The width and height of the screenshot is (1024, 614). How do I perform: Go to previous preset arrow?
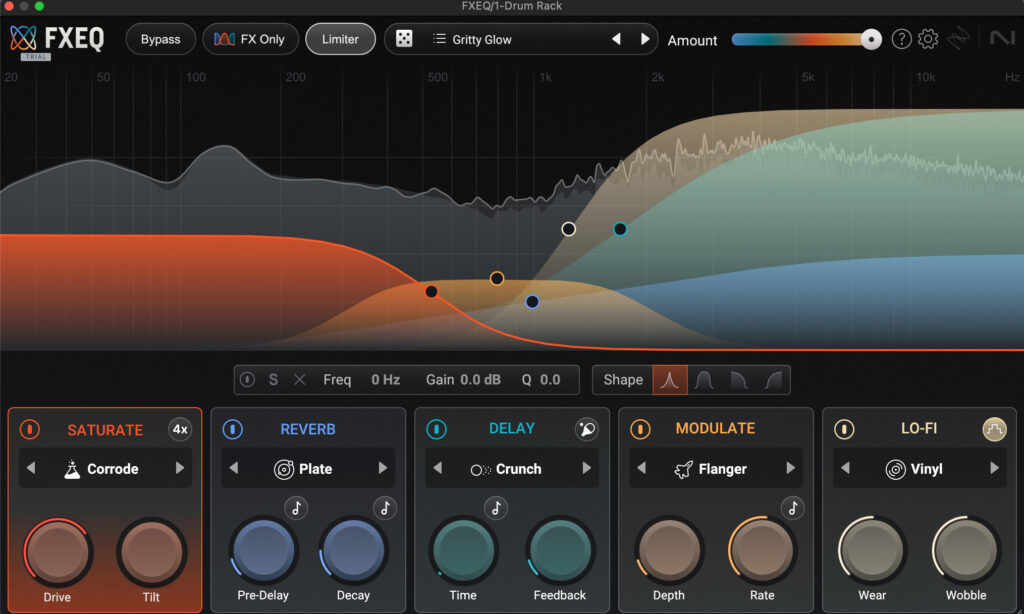(616, 39)
